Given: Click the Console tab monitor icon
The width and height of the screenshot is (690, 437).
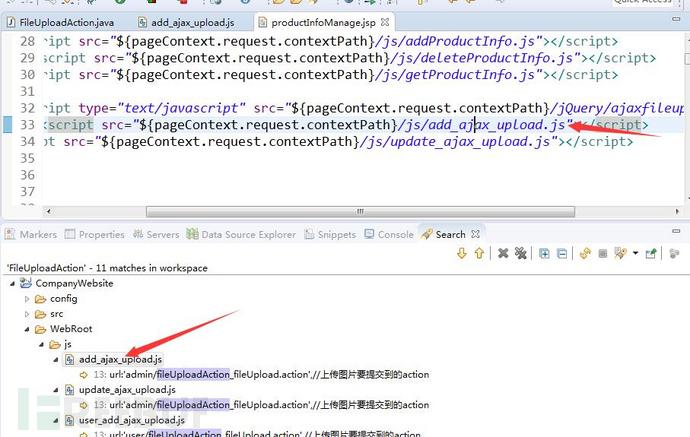Looking at the screenshot, I should (369, 234).
